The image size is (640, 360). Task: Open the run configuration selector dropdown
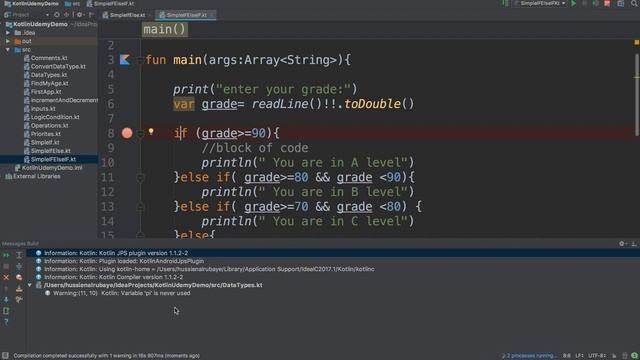pos(540,3)
